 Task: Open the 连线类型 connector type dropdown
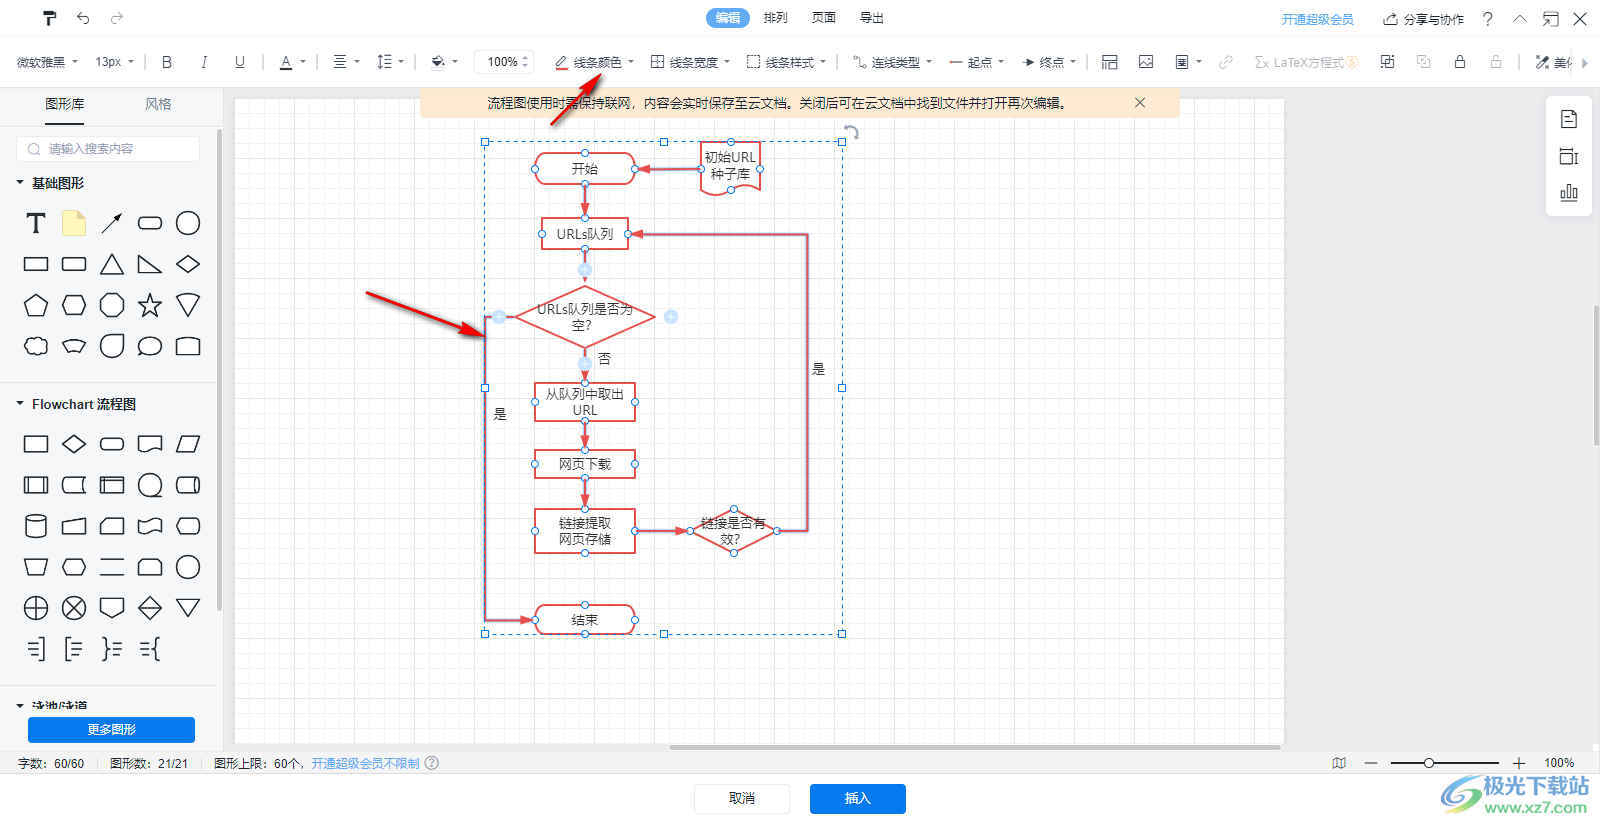tap(892, 62)
